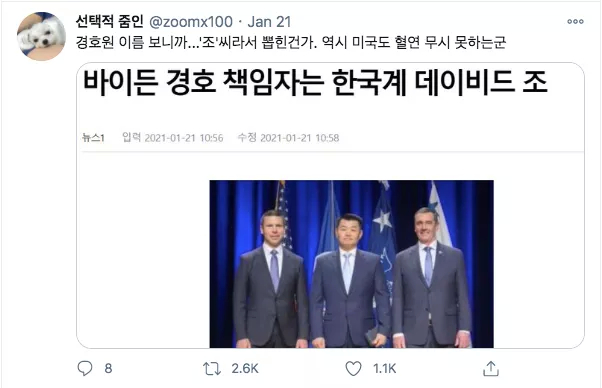Select the tweet text starting 경호원 이름
The image size is (602, 388).
[x=291, y=42]
